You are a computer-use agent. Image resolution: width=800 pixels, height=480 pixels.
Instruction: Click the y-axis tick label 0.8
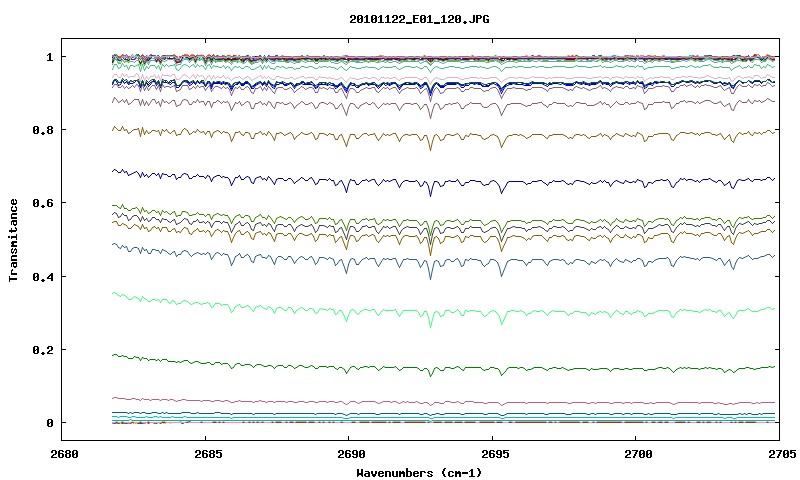pos(42,130)
